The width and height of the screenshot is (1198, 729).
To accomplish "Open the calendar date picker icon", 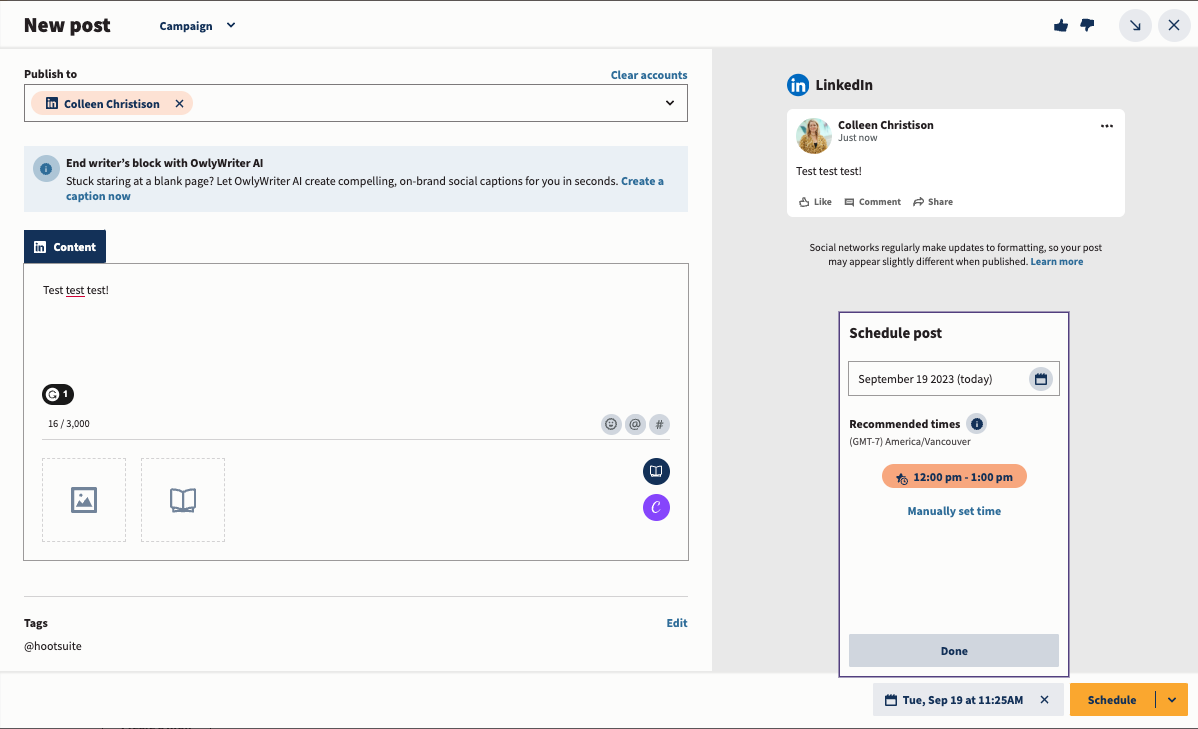I will coord(1041,379).
